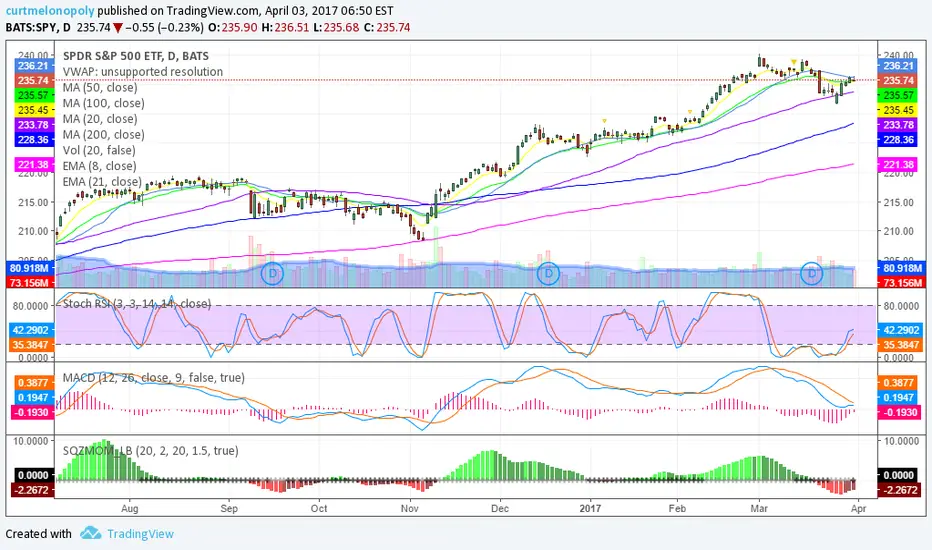Click the −0.55 (−0.23%) change text
Viewport: 932px width, 550px height.
(x=164, y=27)
